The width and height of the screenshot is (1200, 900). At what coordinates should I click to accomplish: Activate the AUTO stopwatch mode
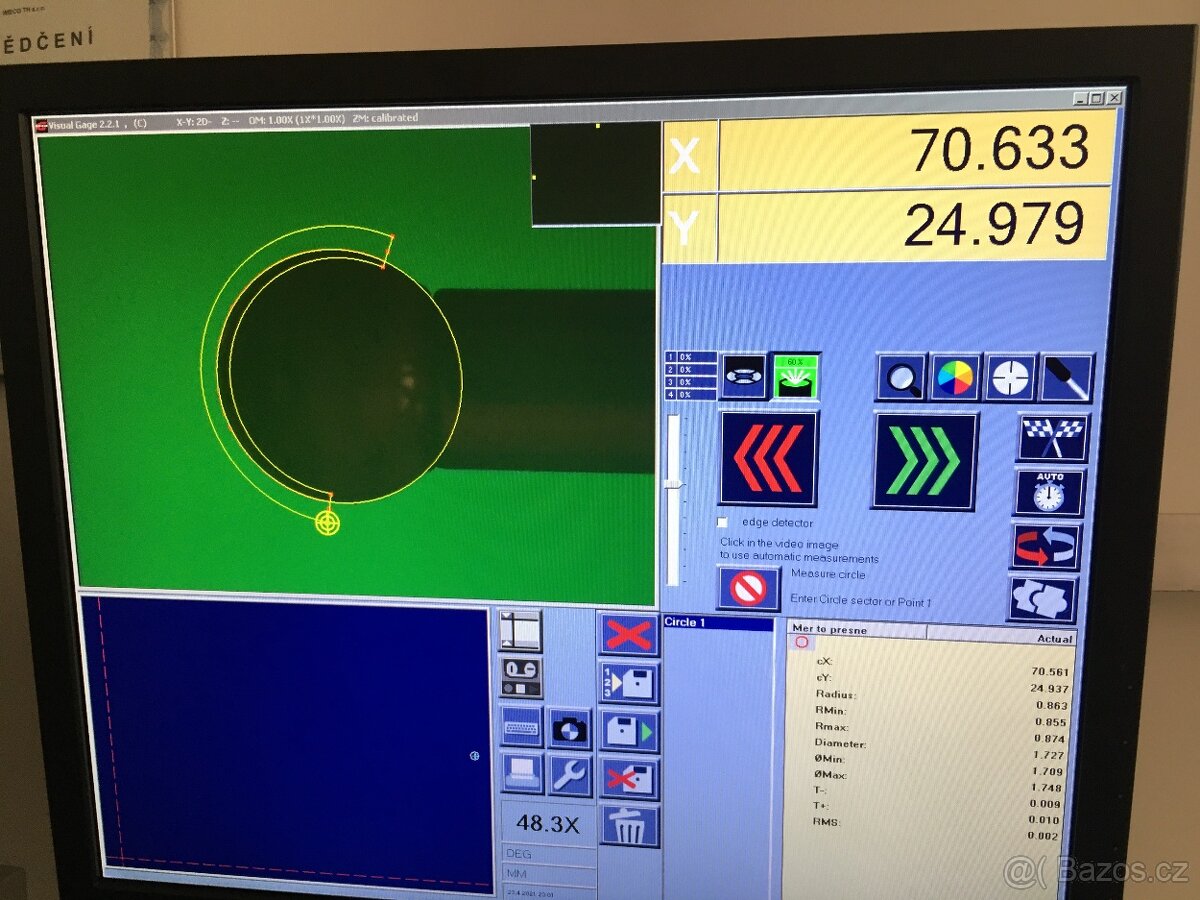coord(1049,492)
